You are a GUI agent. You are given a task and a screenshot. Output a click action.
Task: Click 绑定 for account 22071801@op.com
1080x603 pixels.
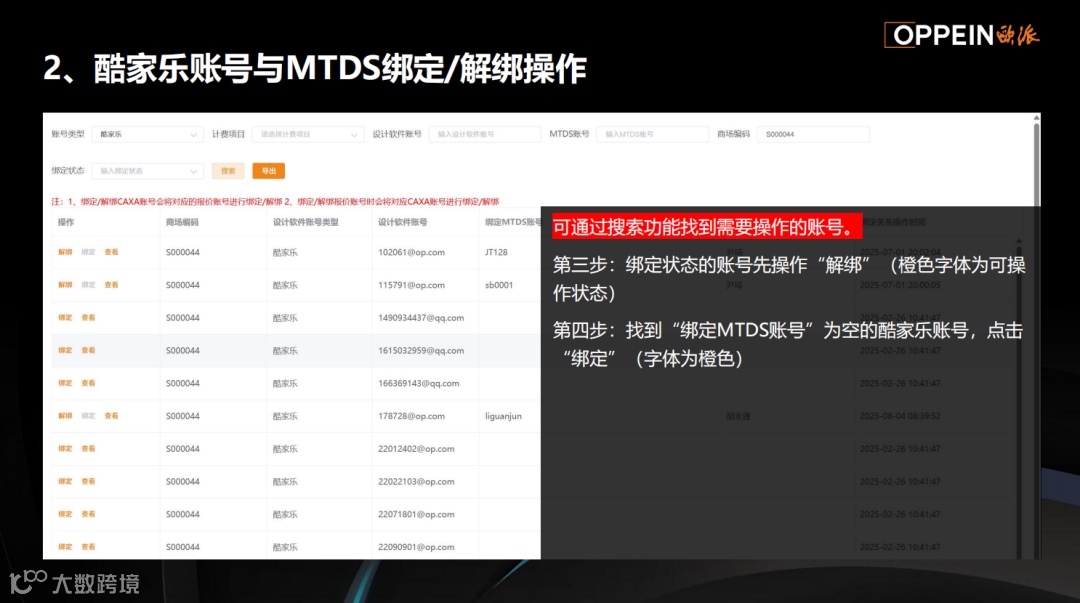pos(65,514)
